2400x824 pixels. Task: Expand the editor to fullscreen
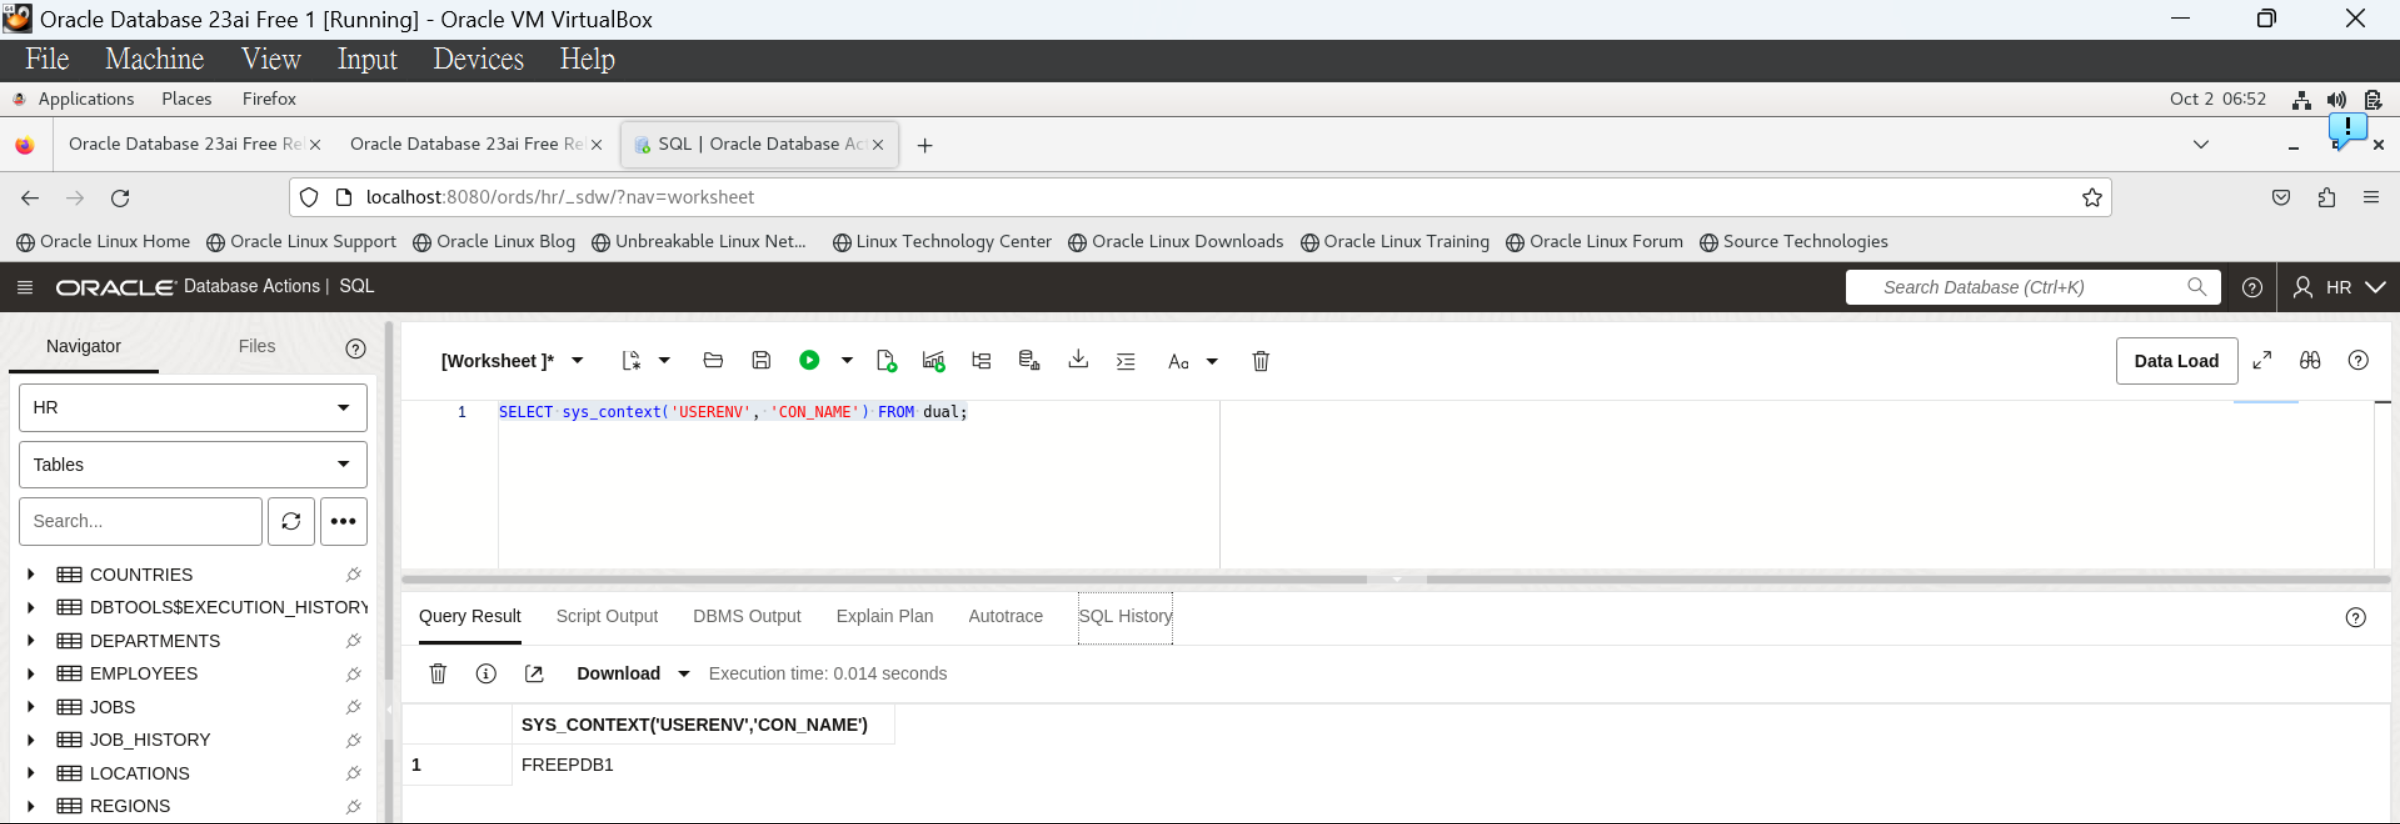point(2262,360)
